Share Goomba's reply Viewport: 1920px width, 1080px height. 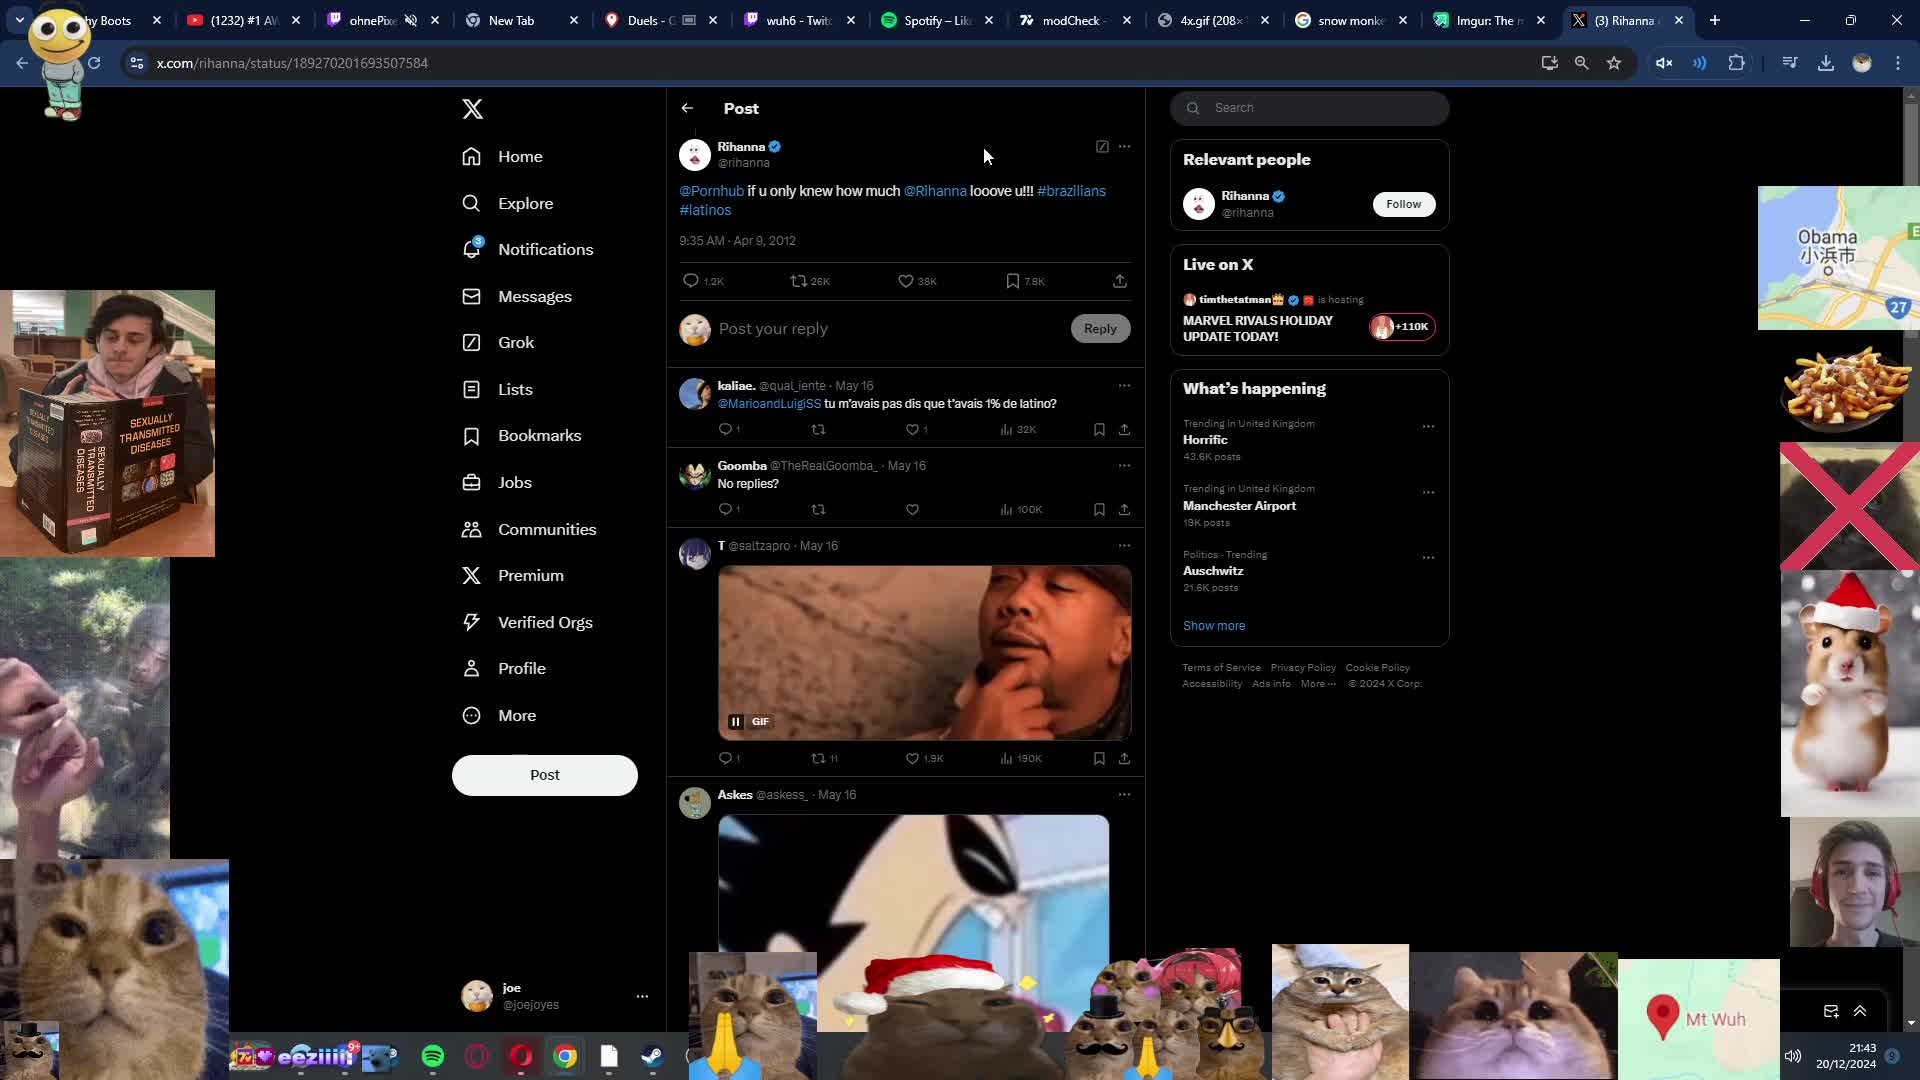(x=1124, y=510)
